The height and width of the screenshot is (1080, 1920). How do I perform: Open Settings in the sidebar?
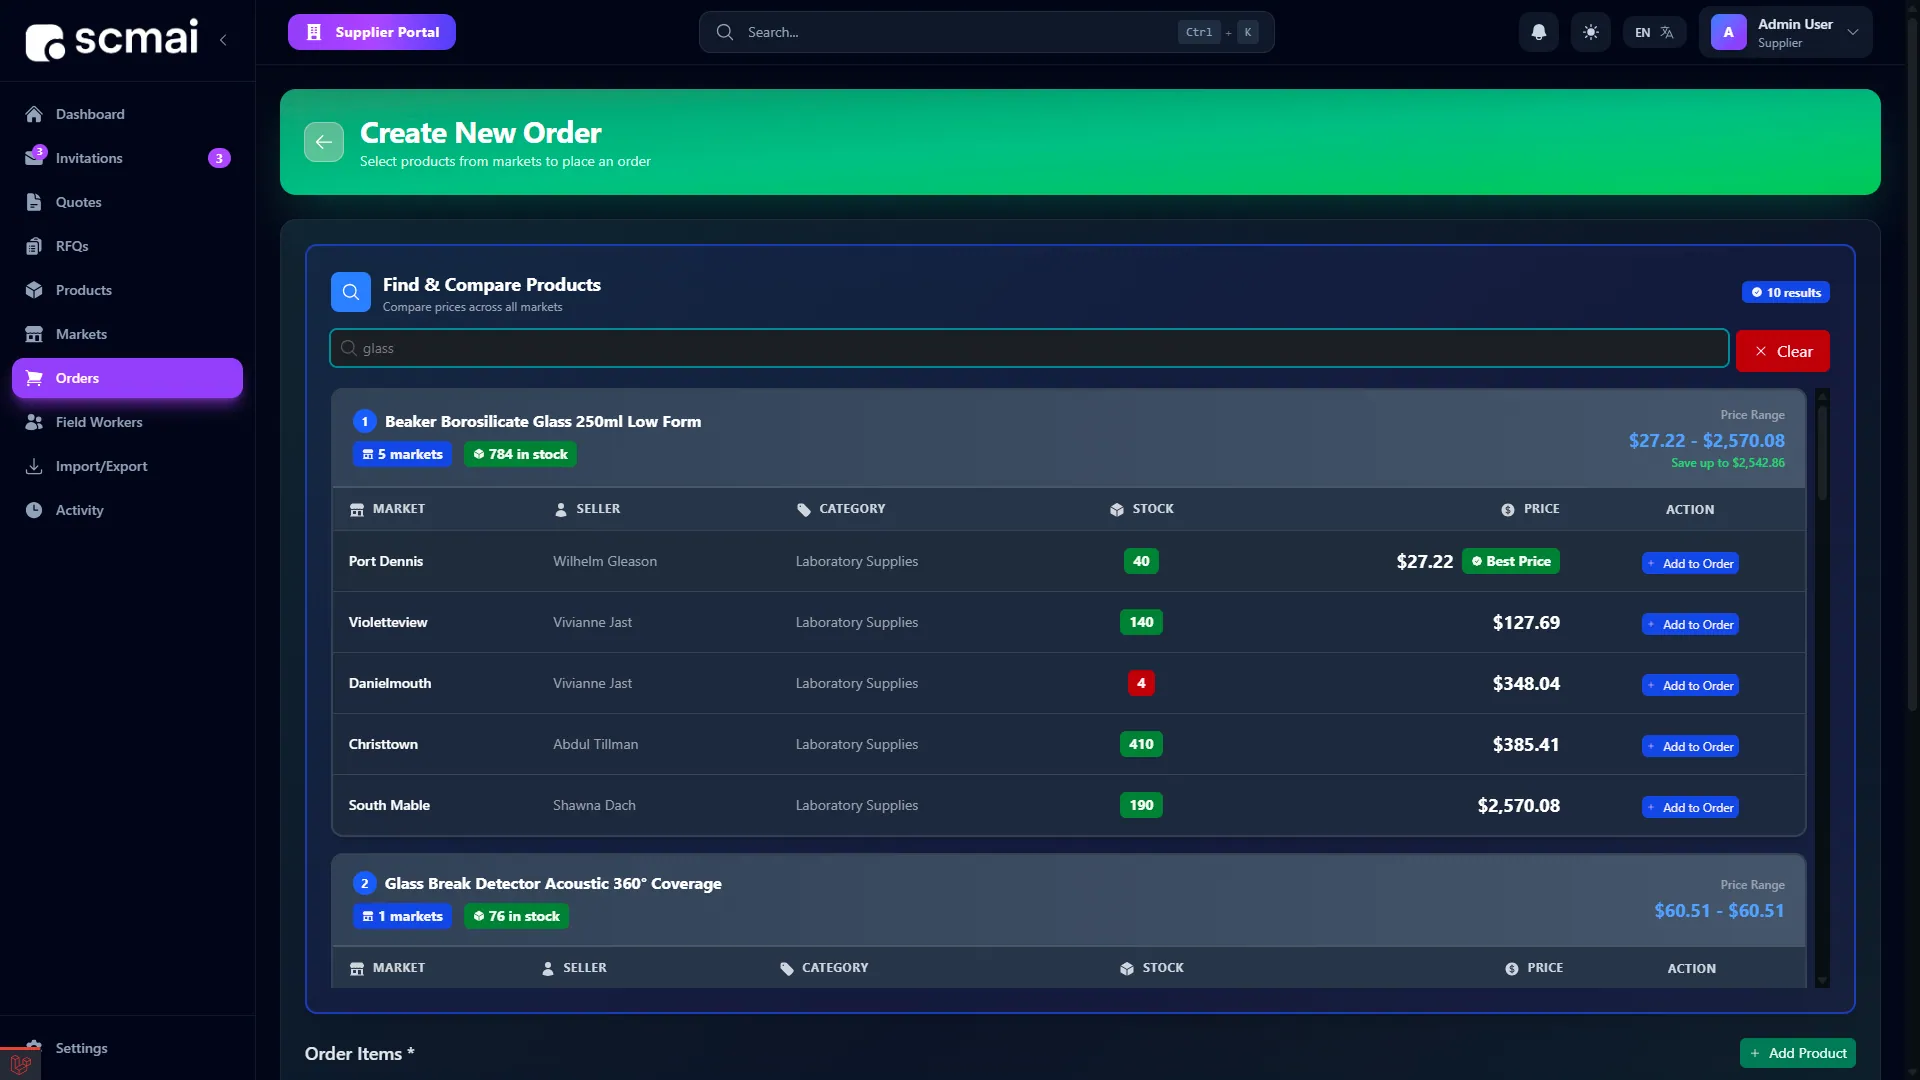coord(127,1048)
